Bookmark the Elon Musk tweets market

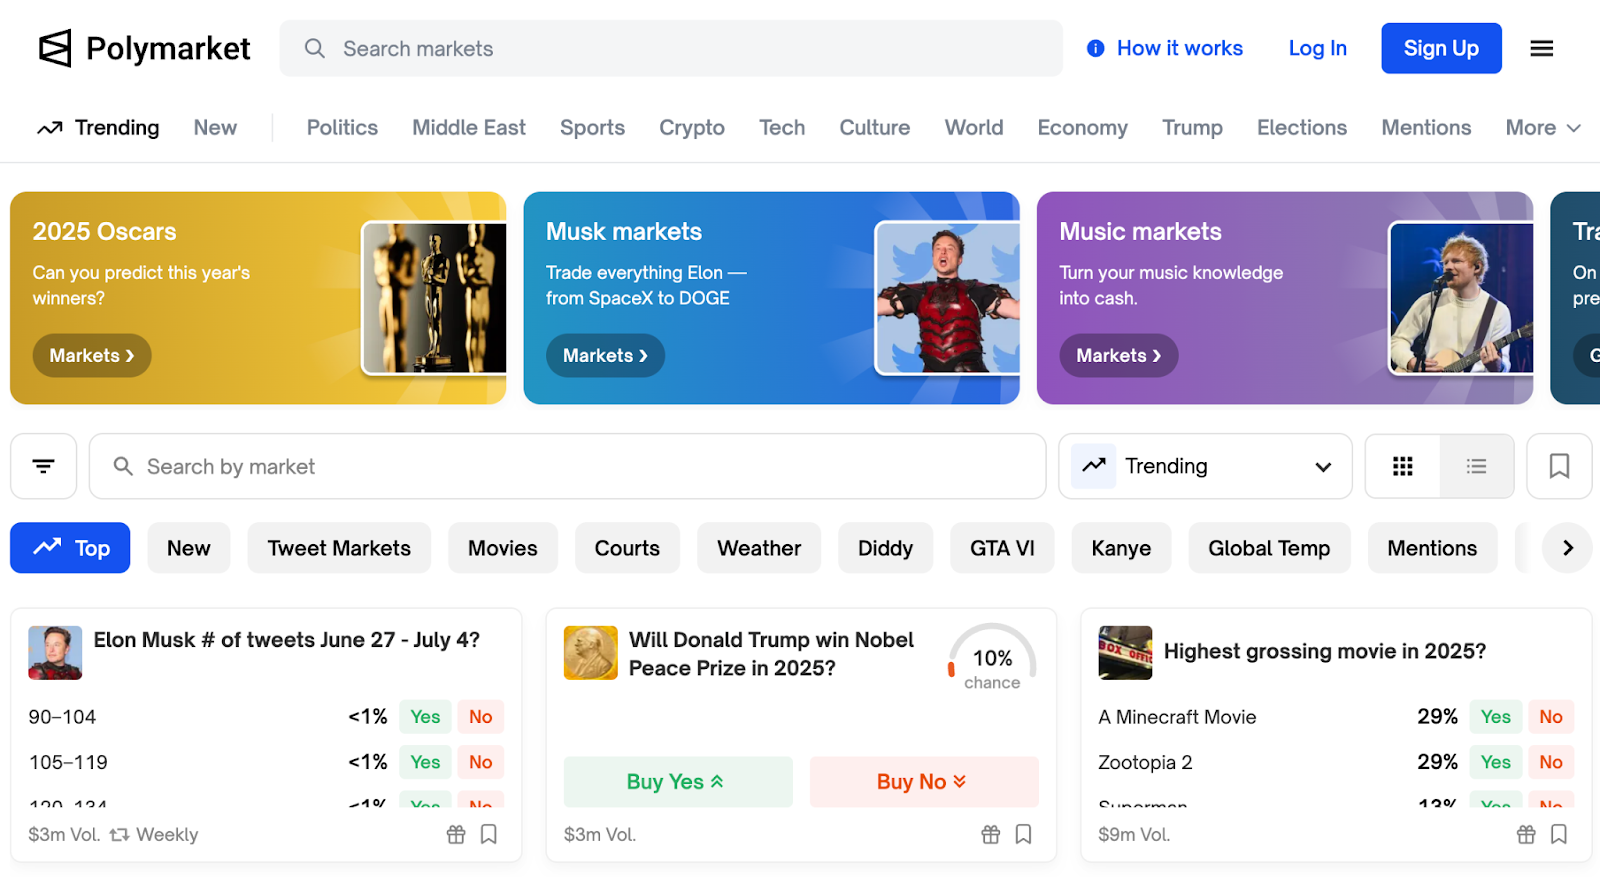point(489,834)
